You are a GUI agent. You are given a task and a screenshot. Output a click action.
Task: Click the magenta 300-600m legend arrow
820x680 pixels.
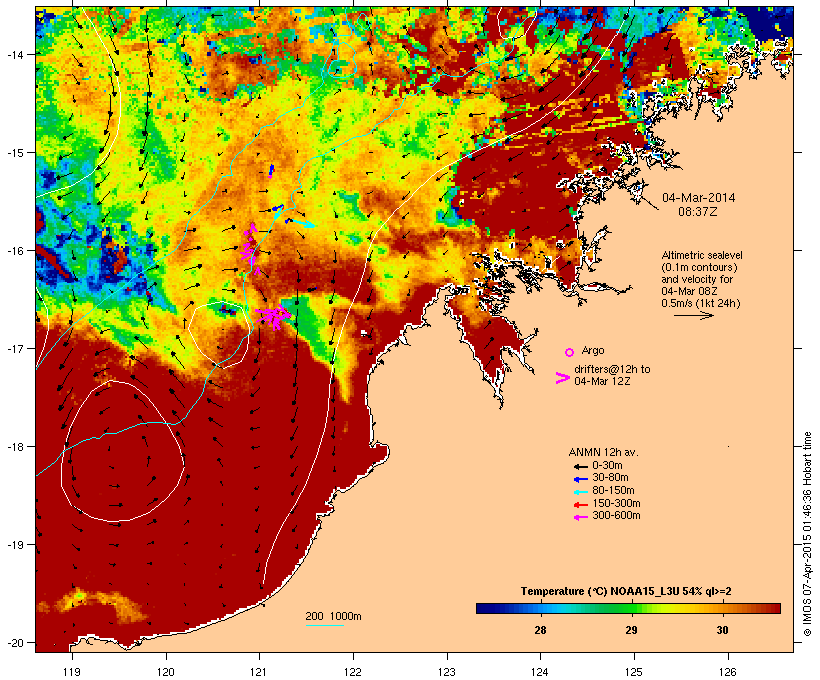(x=580, y=517)
